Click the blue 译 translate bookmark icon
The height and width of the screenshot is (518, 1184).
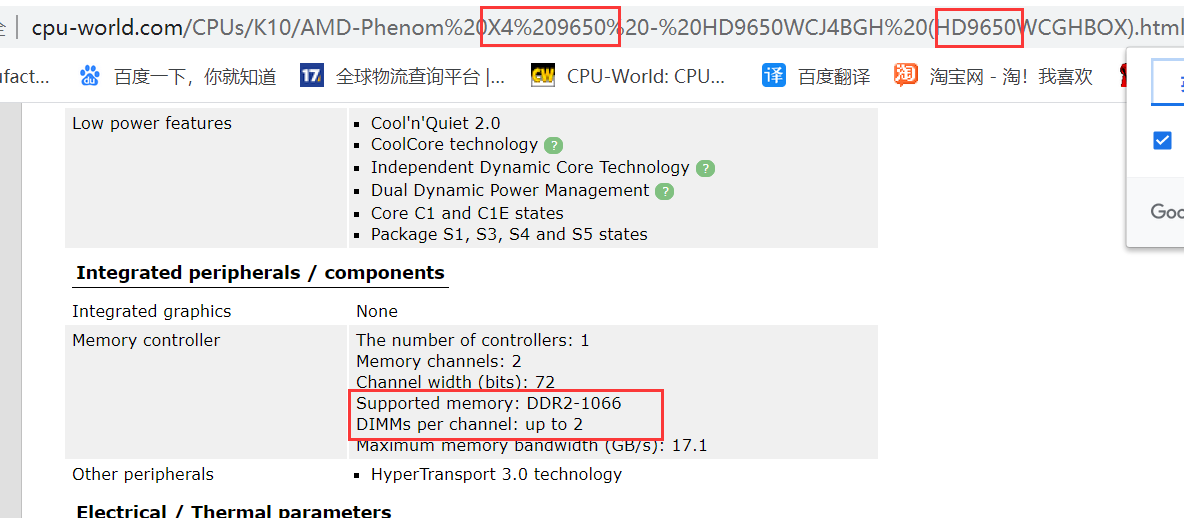[x=774, y=75]
